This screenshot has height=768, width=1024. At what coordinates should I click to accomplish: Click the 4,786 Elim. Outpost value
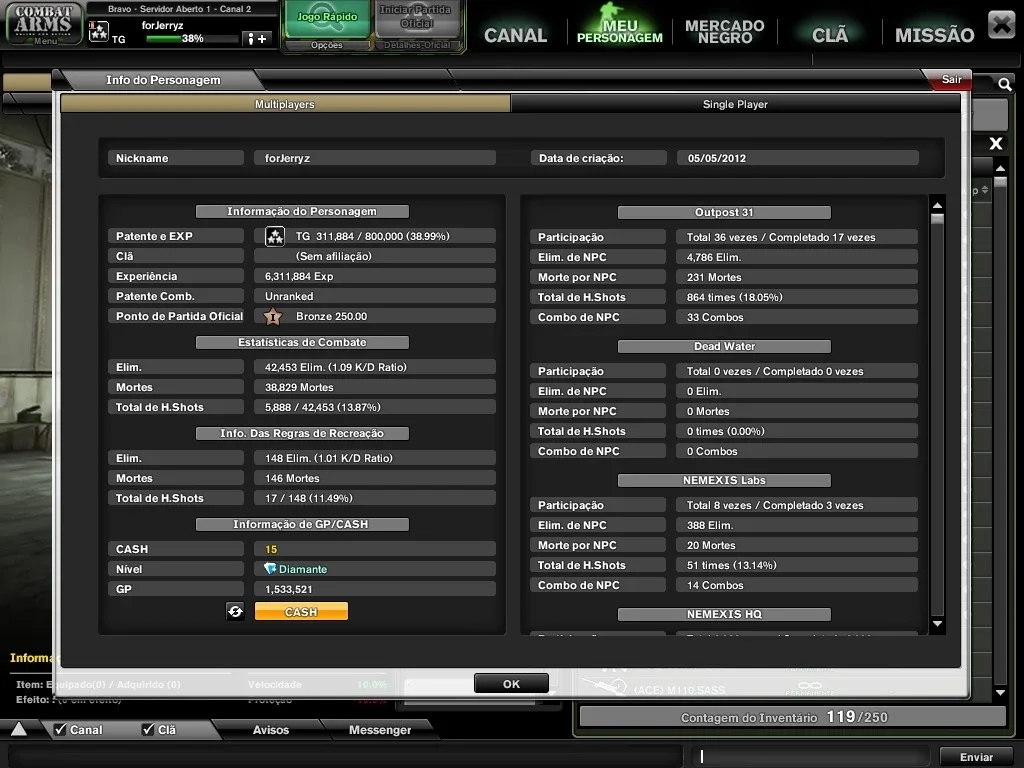click(797, 257)
